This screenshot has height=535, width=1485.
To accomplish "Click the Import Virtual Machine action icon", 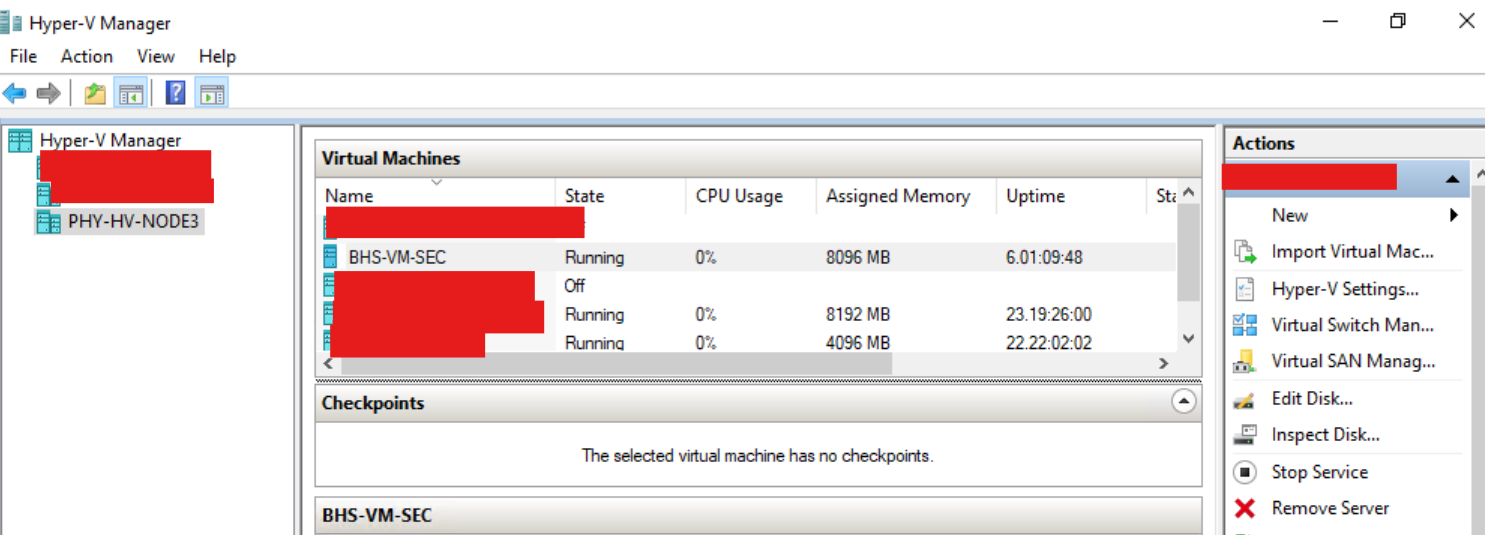I will click(x=1245, y=252).
